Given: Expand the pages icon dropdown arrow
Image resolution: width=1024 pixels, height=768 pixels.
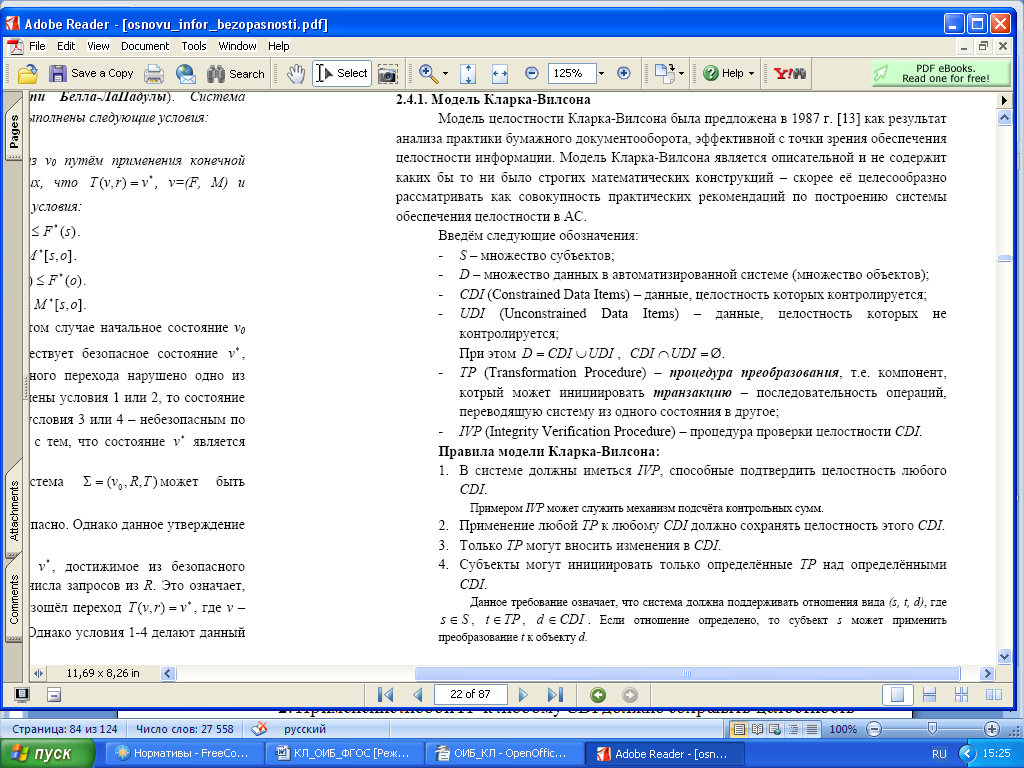Looking at the screenshot, I should pos(681,74).
